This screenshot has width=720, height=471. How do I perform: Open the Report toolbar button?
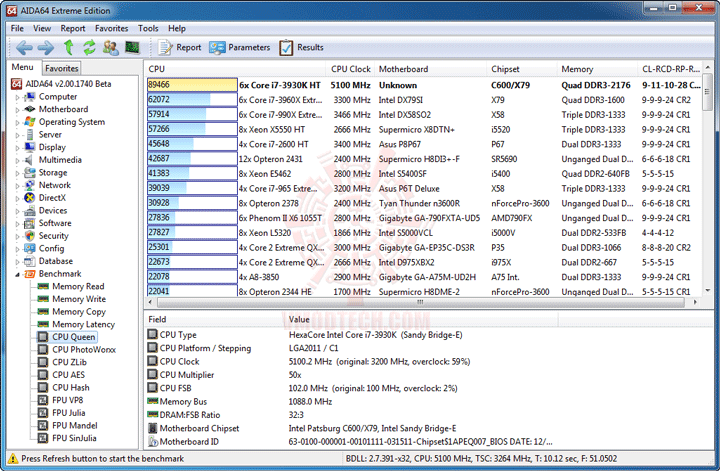[x=180, y=47]
